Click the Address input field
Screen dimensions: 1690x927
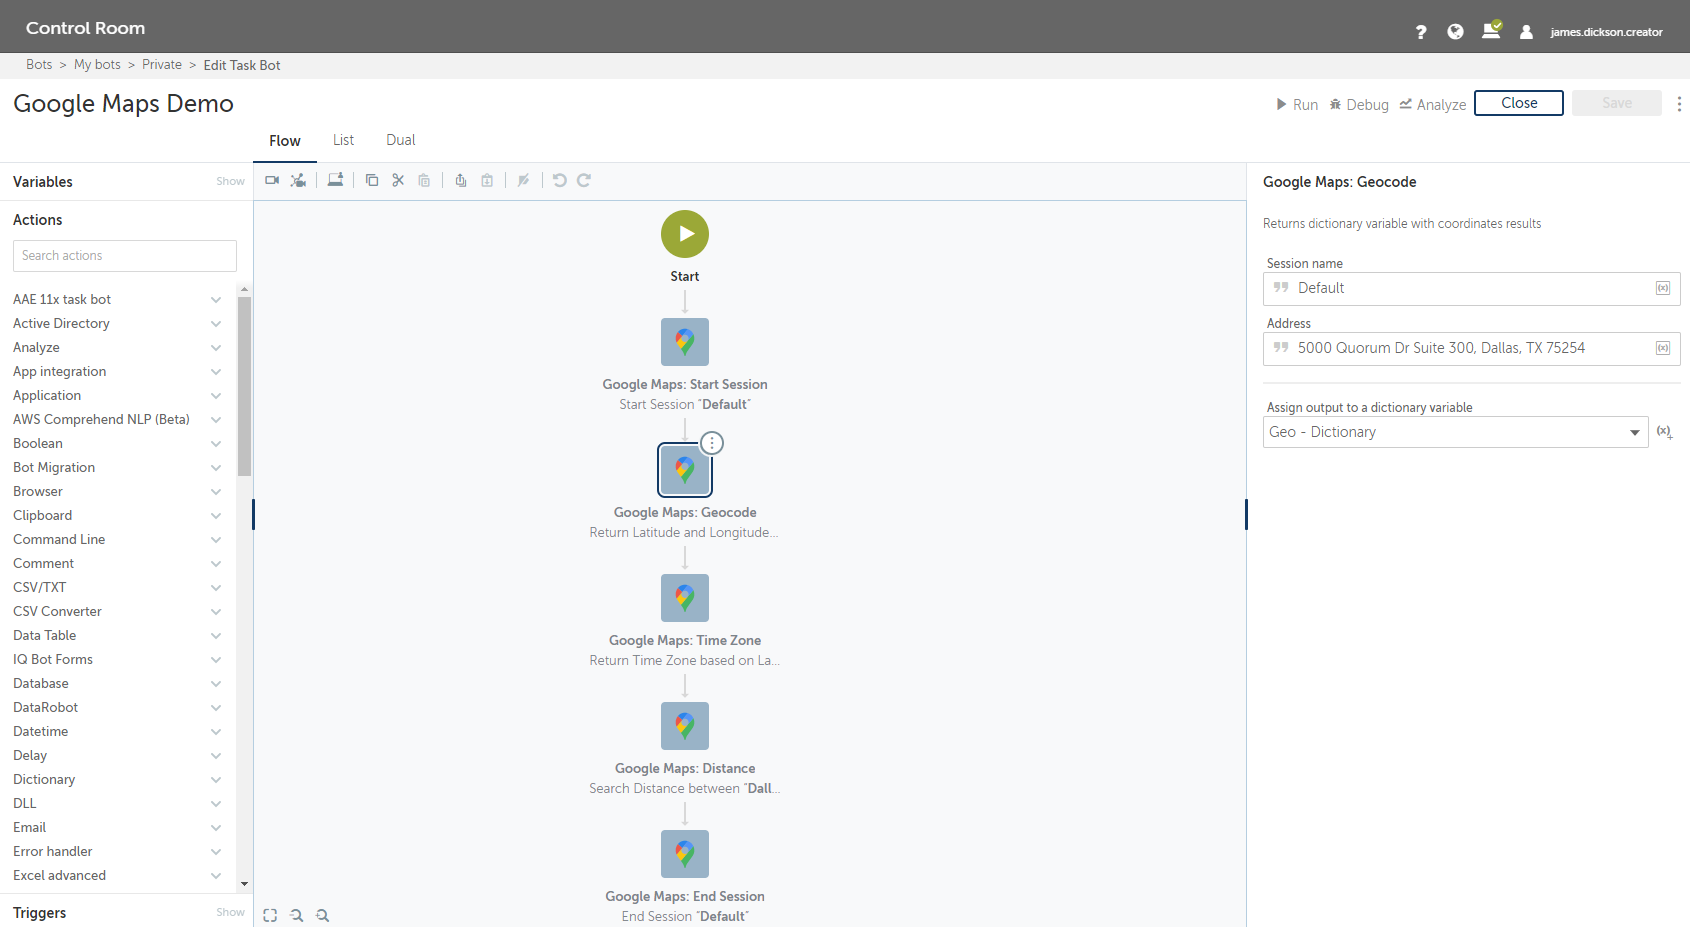click(x=1472, y=348)
